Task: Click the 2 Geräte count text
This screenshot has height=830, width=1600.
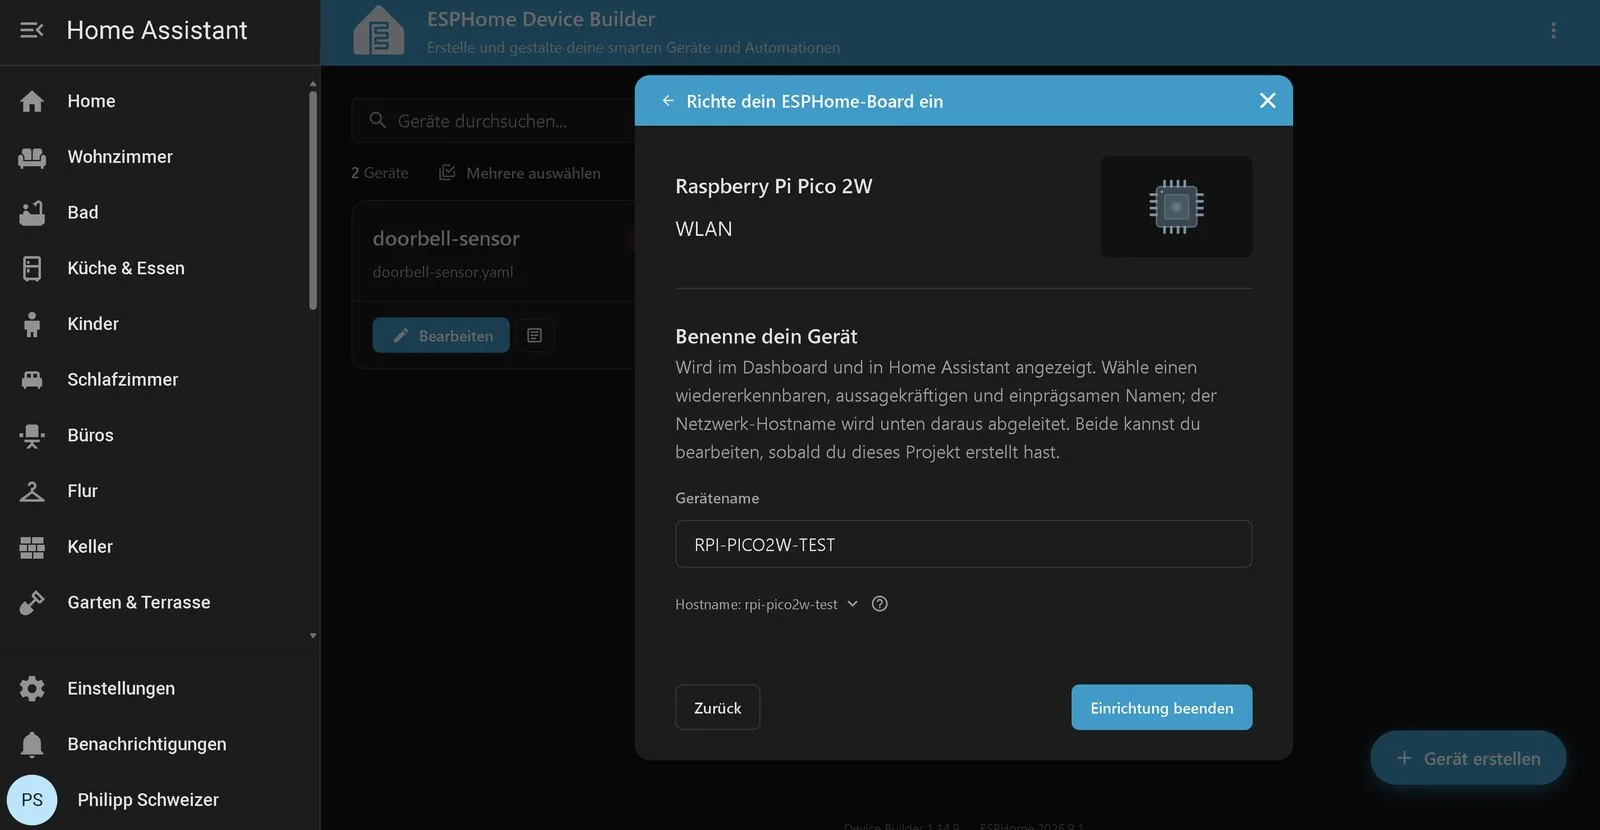Action: [x=380, y=173]
